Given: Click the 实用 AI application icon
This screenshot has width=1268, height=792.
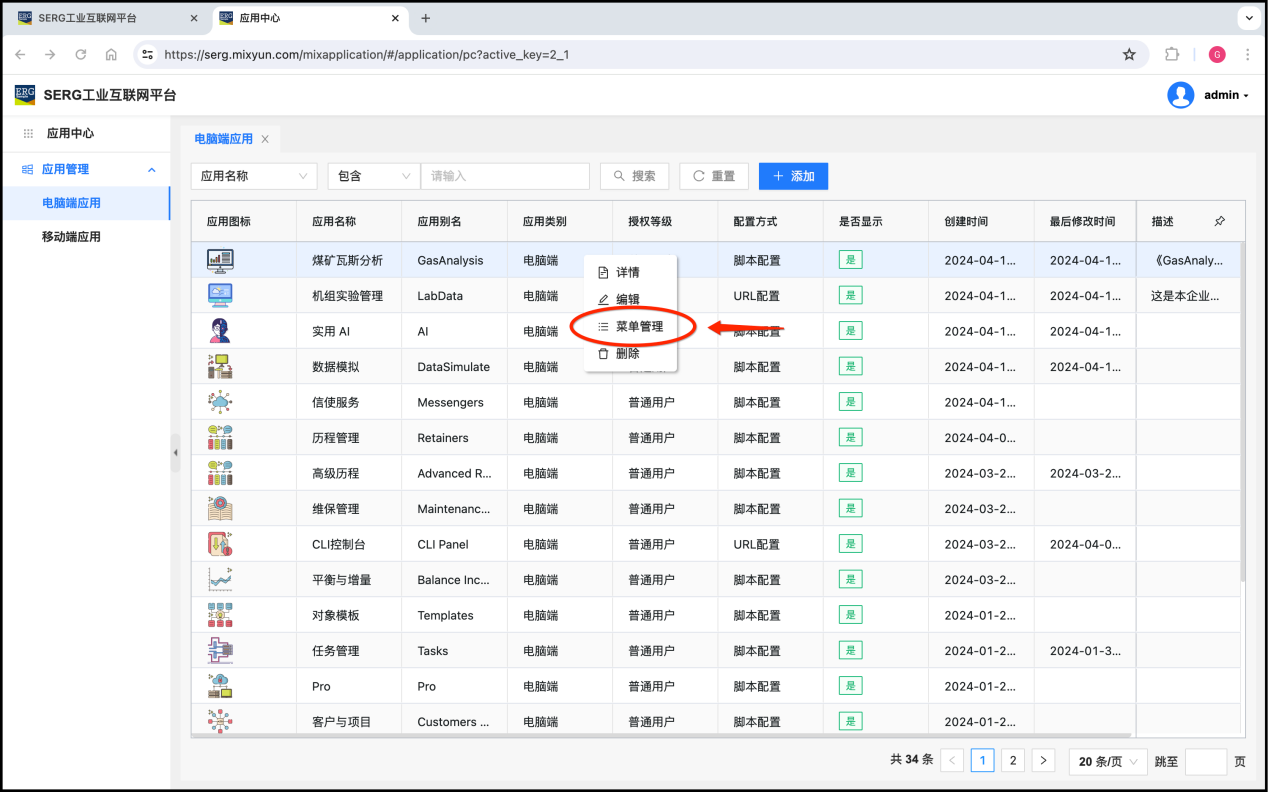Looking at the screenshot, I should 220,331.
